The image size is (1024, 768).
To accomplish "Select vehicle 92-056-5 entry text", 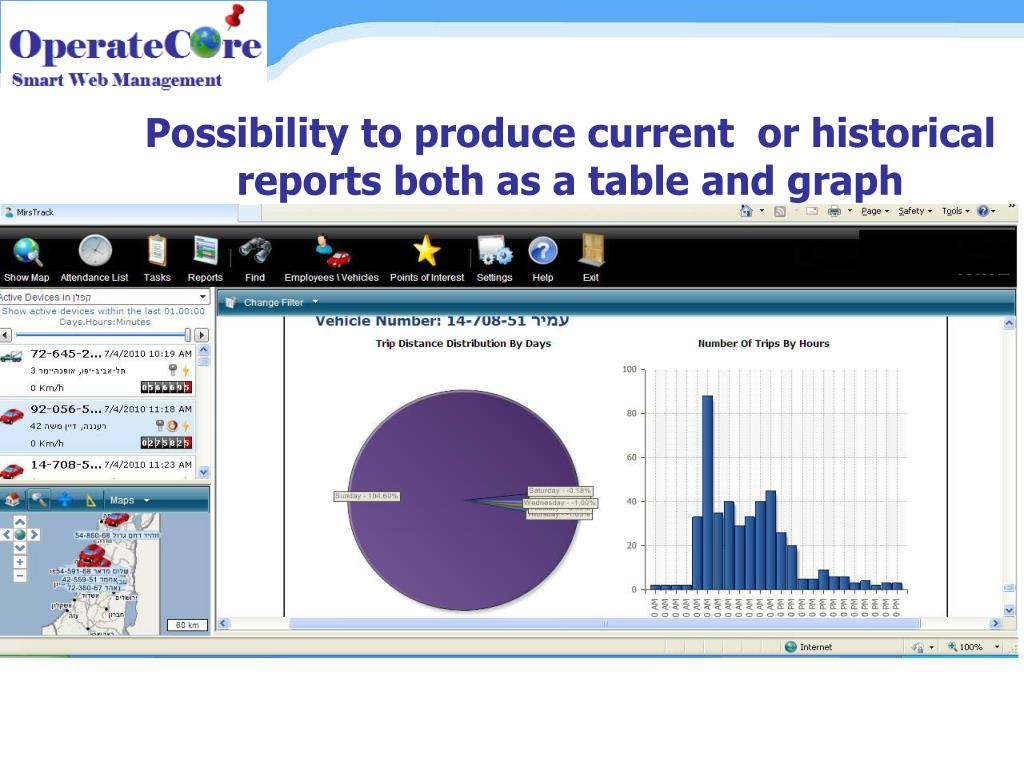I will coord(66,409).
